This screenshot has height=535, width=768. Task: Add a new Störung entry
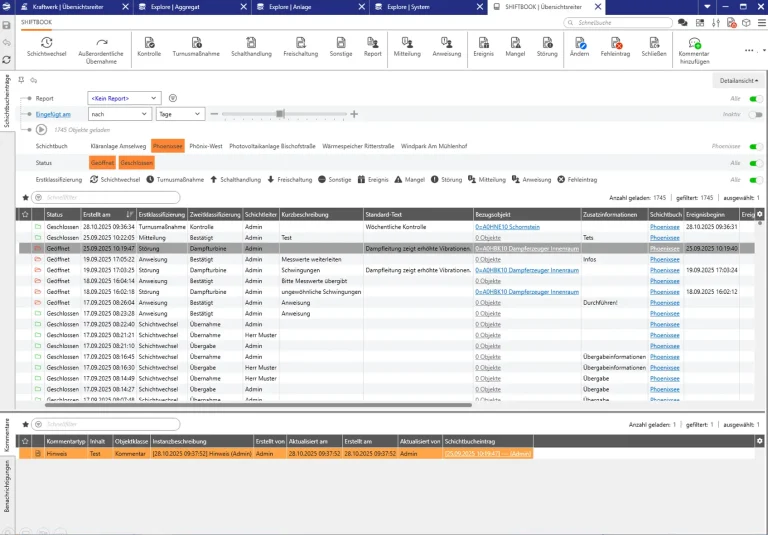547,43
